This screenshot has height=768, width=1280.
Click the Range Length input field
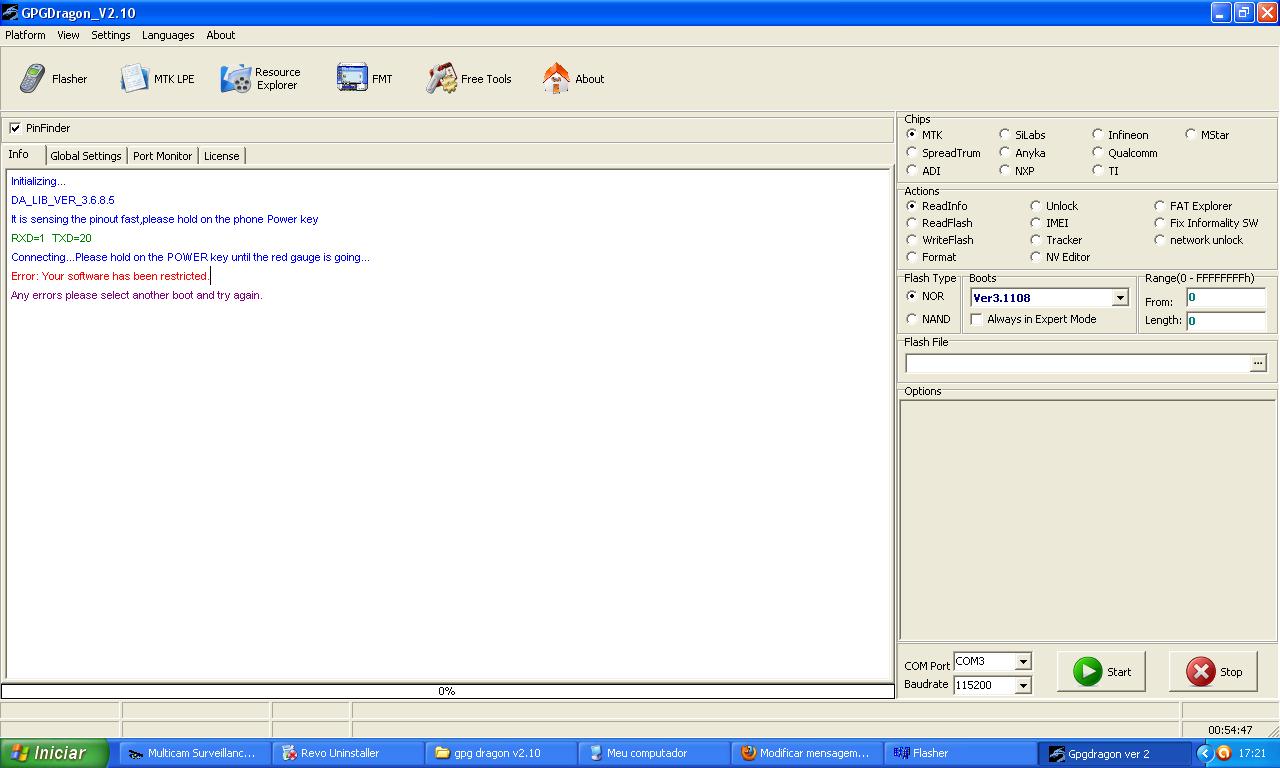click(x=1225, y=321)
